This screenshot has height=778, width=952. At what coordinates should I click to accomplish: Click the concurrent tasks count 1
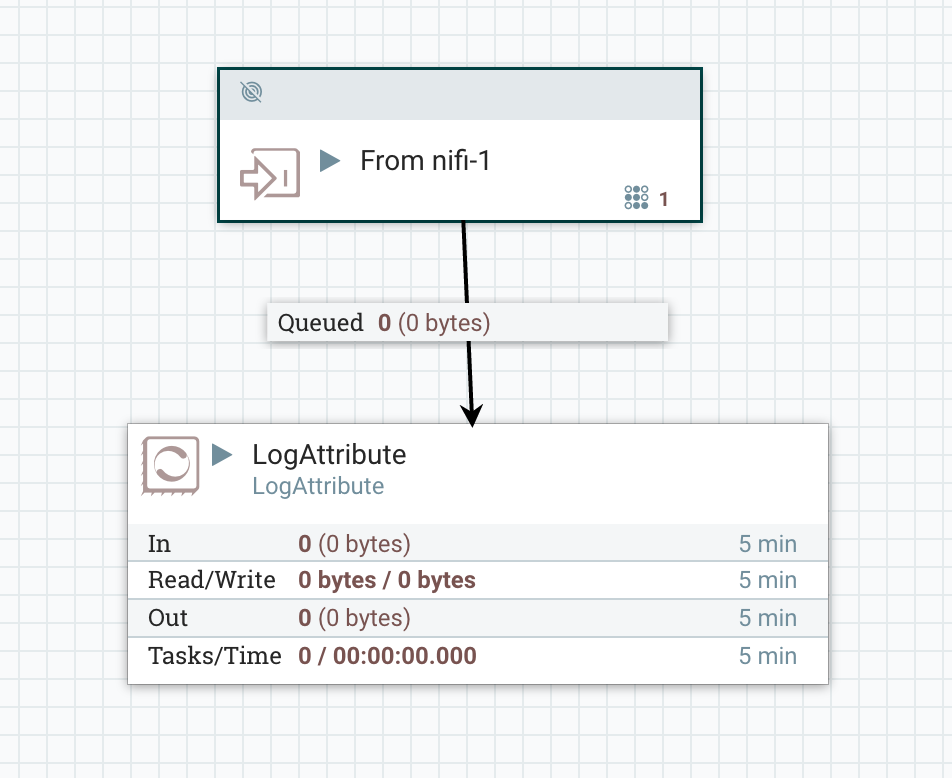click(x=664, y=199)
